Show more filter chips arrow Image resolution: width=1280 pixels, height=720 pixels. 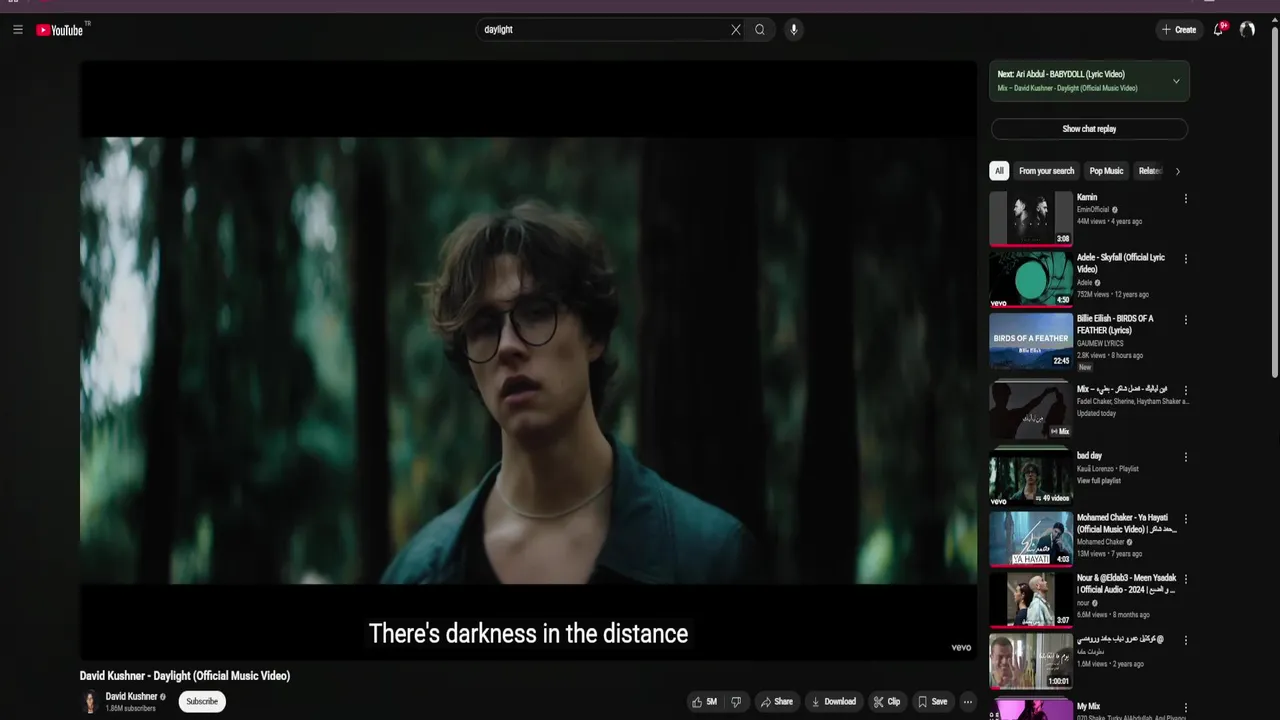pyautogui.click(x=1177, y=171)
